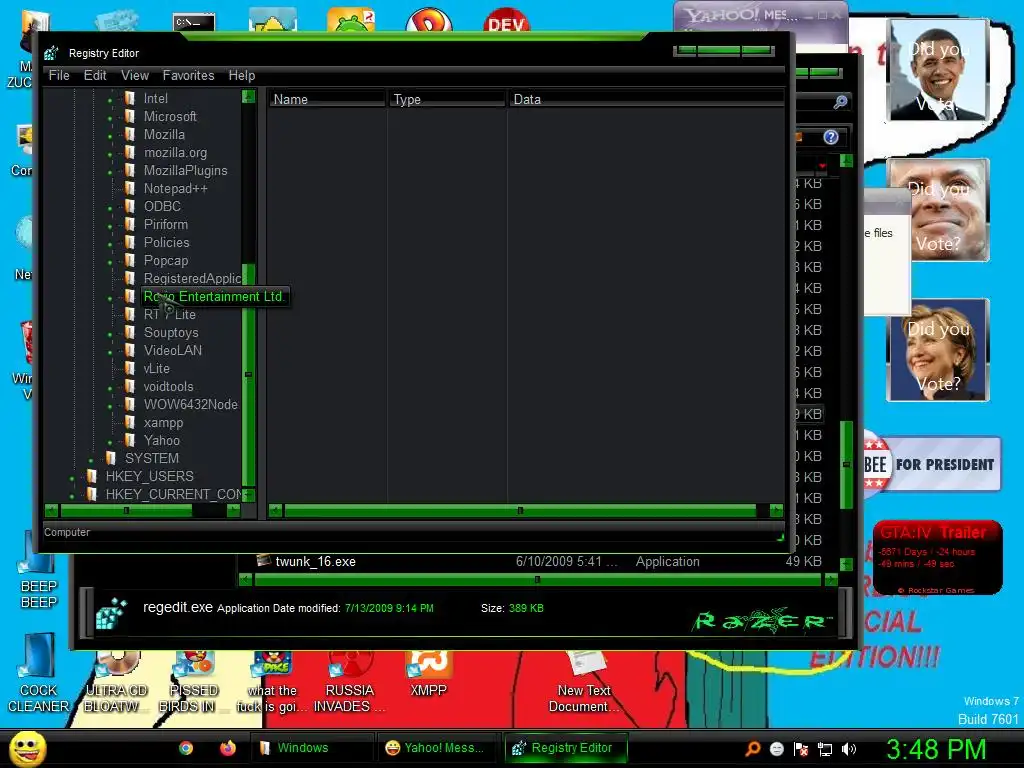The width and height of the screenshot is (1024, 768).
Task: Click the Notepad++ key folder icon
Action: [129, 188]
